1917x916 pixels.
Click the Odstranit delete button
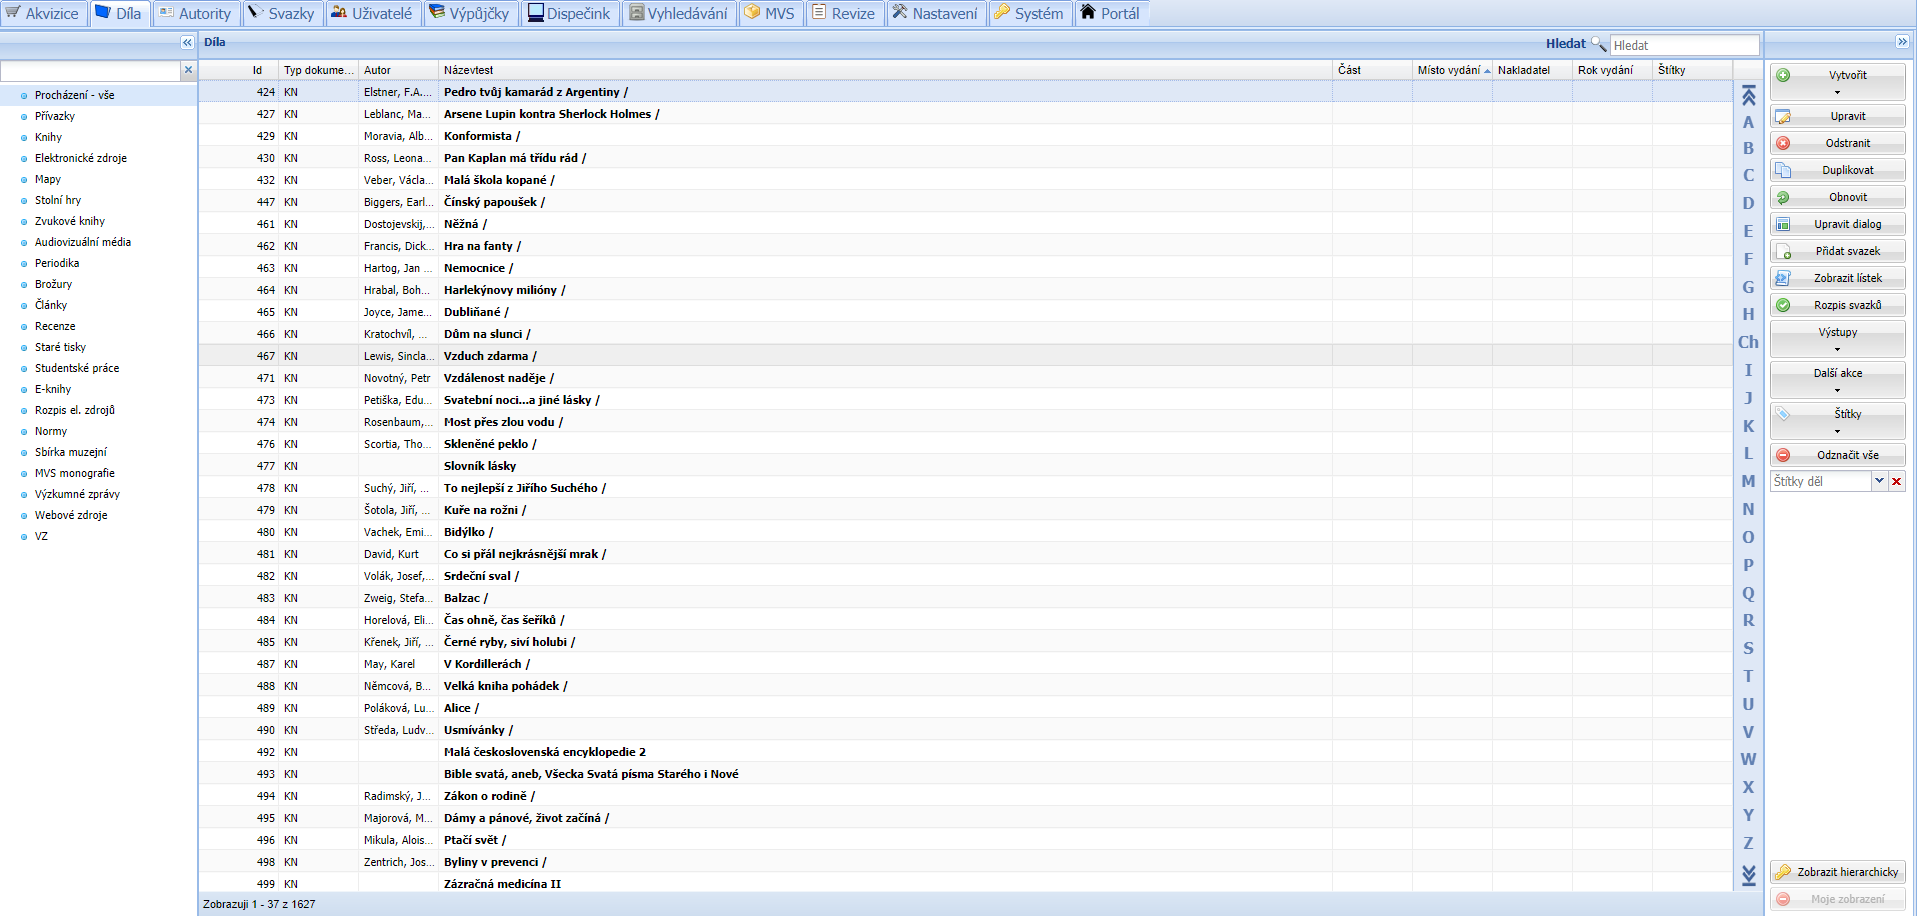click(x=1837, y=143)
